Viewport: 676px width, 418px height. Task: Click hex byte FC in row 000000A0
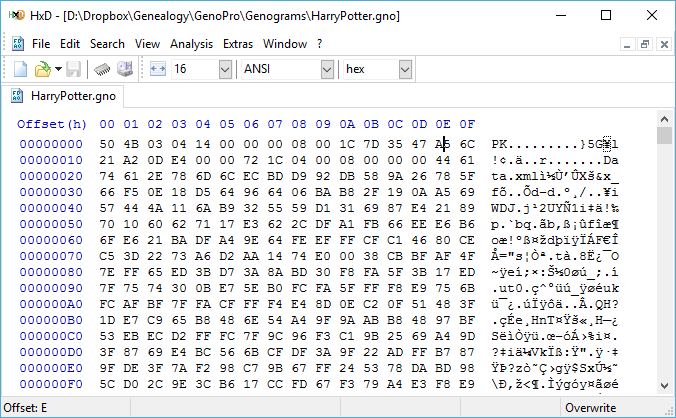coord(107,304)
